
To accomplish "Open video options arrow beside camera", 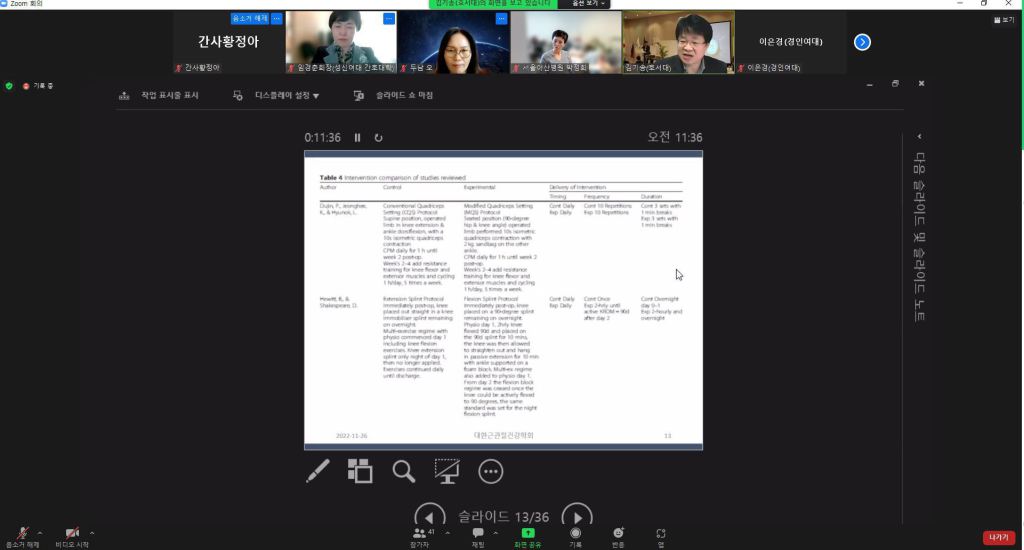I will tap(91, 533).
